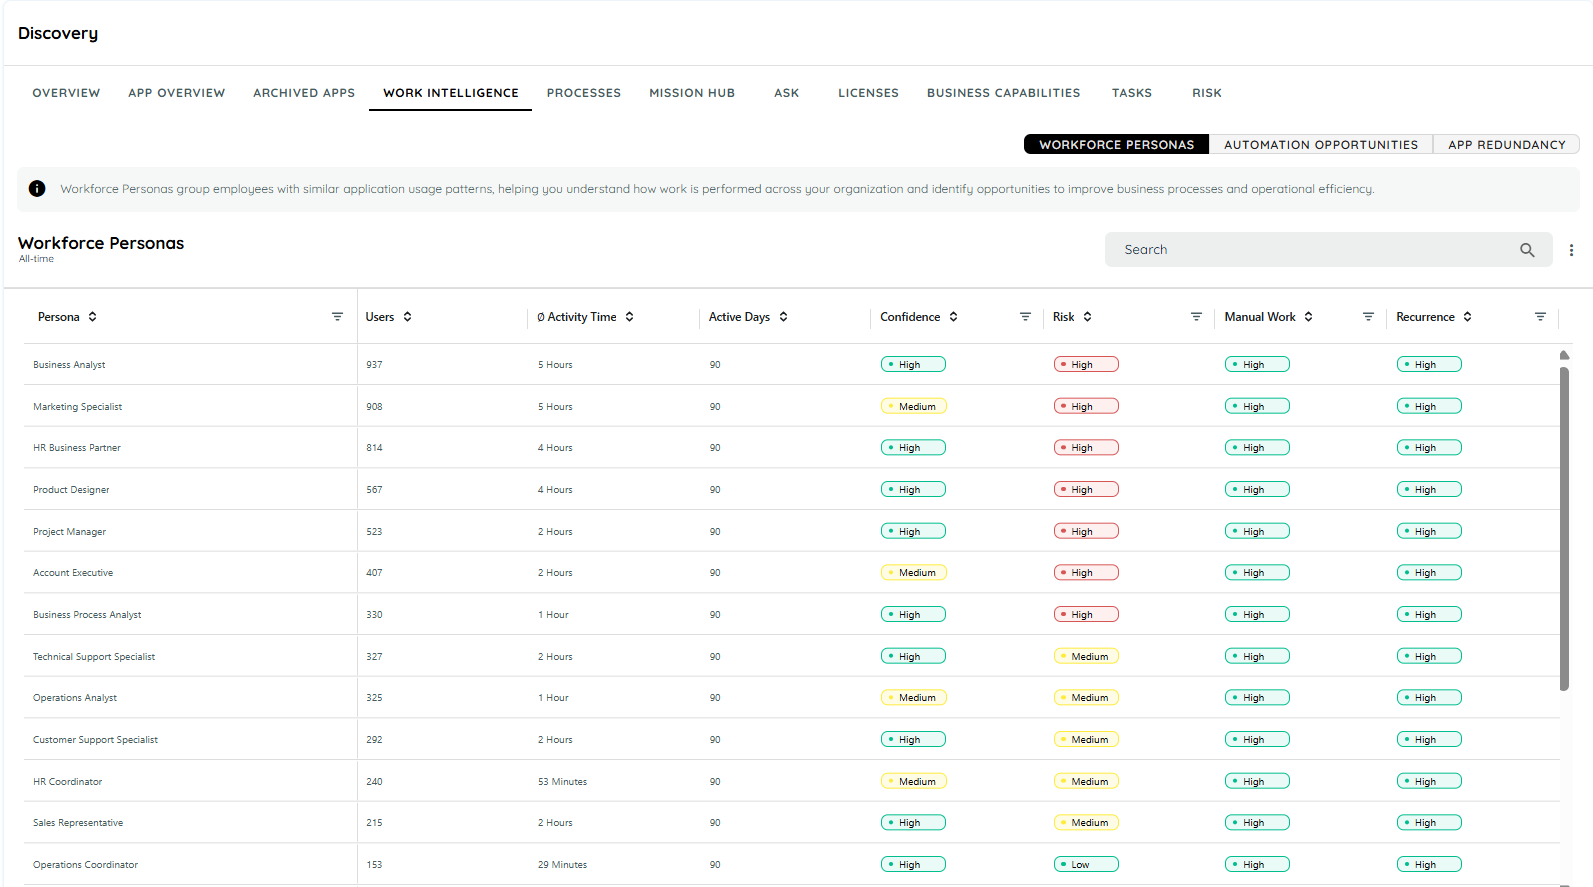Open the Recurrence column filter
The image size is (1593, 887).
[x=1540, y=317]
